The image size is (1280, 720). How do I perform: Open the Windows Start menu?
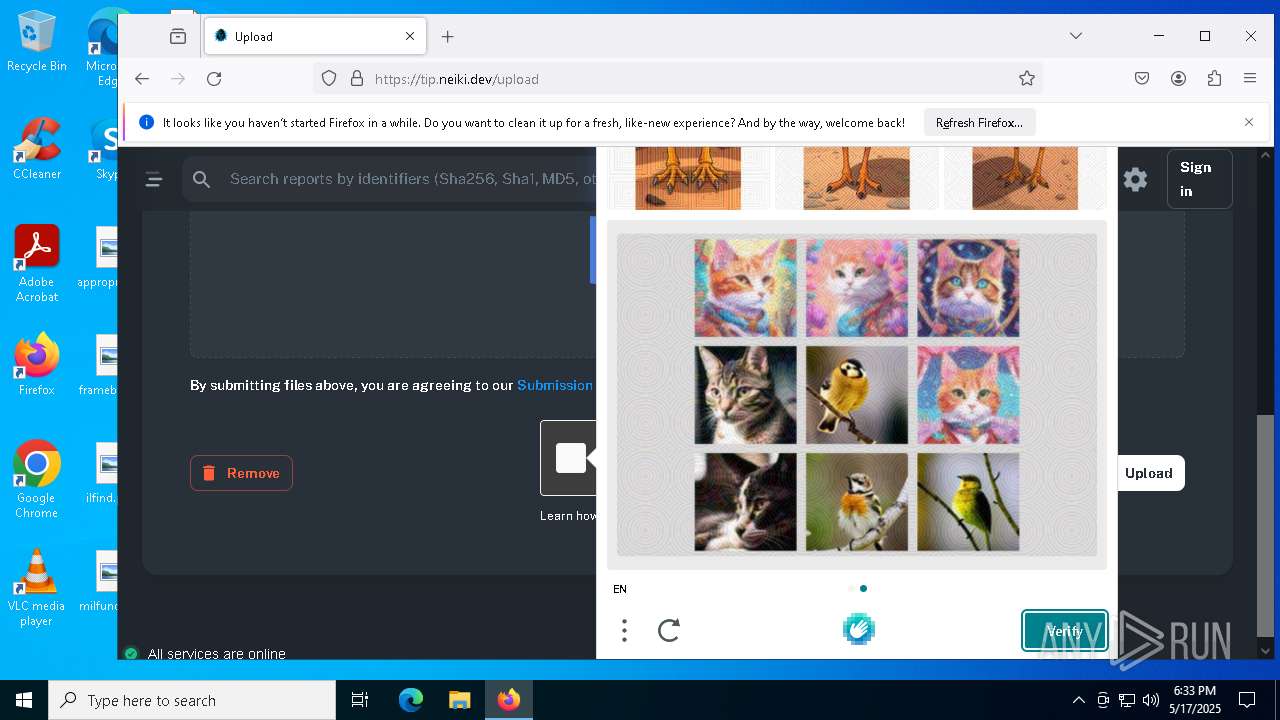(24, 700)
